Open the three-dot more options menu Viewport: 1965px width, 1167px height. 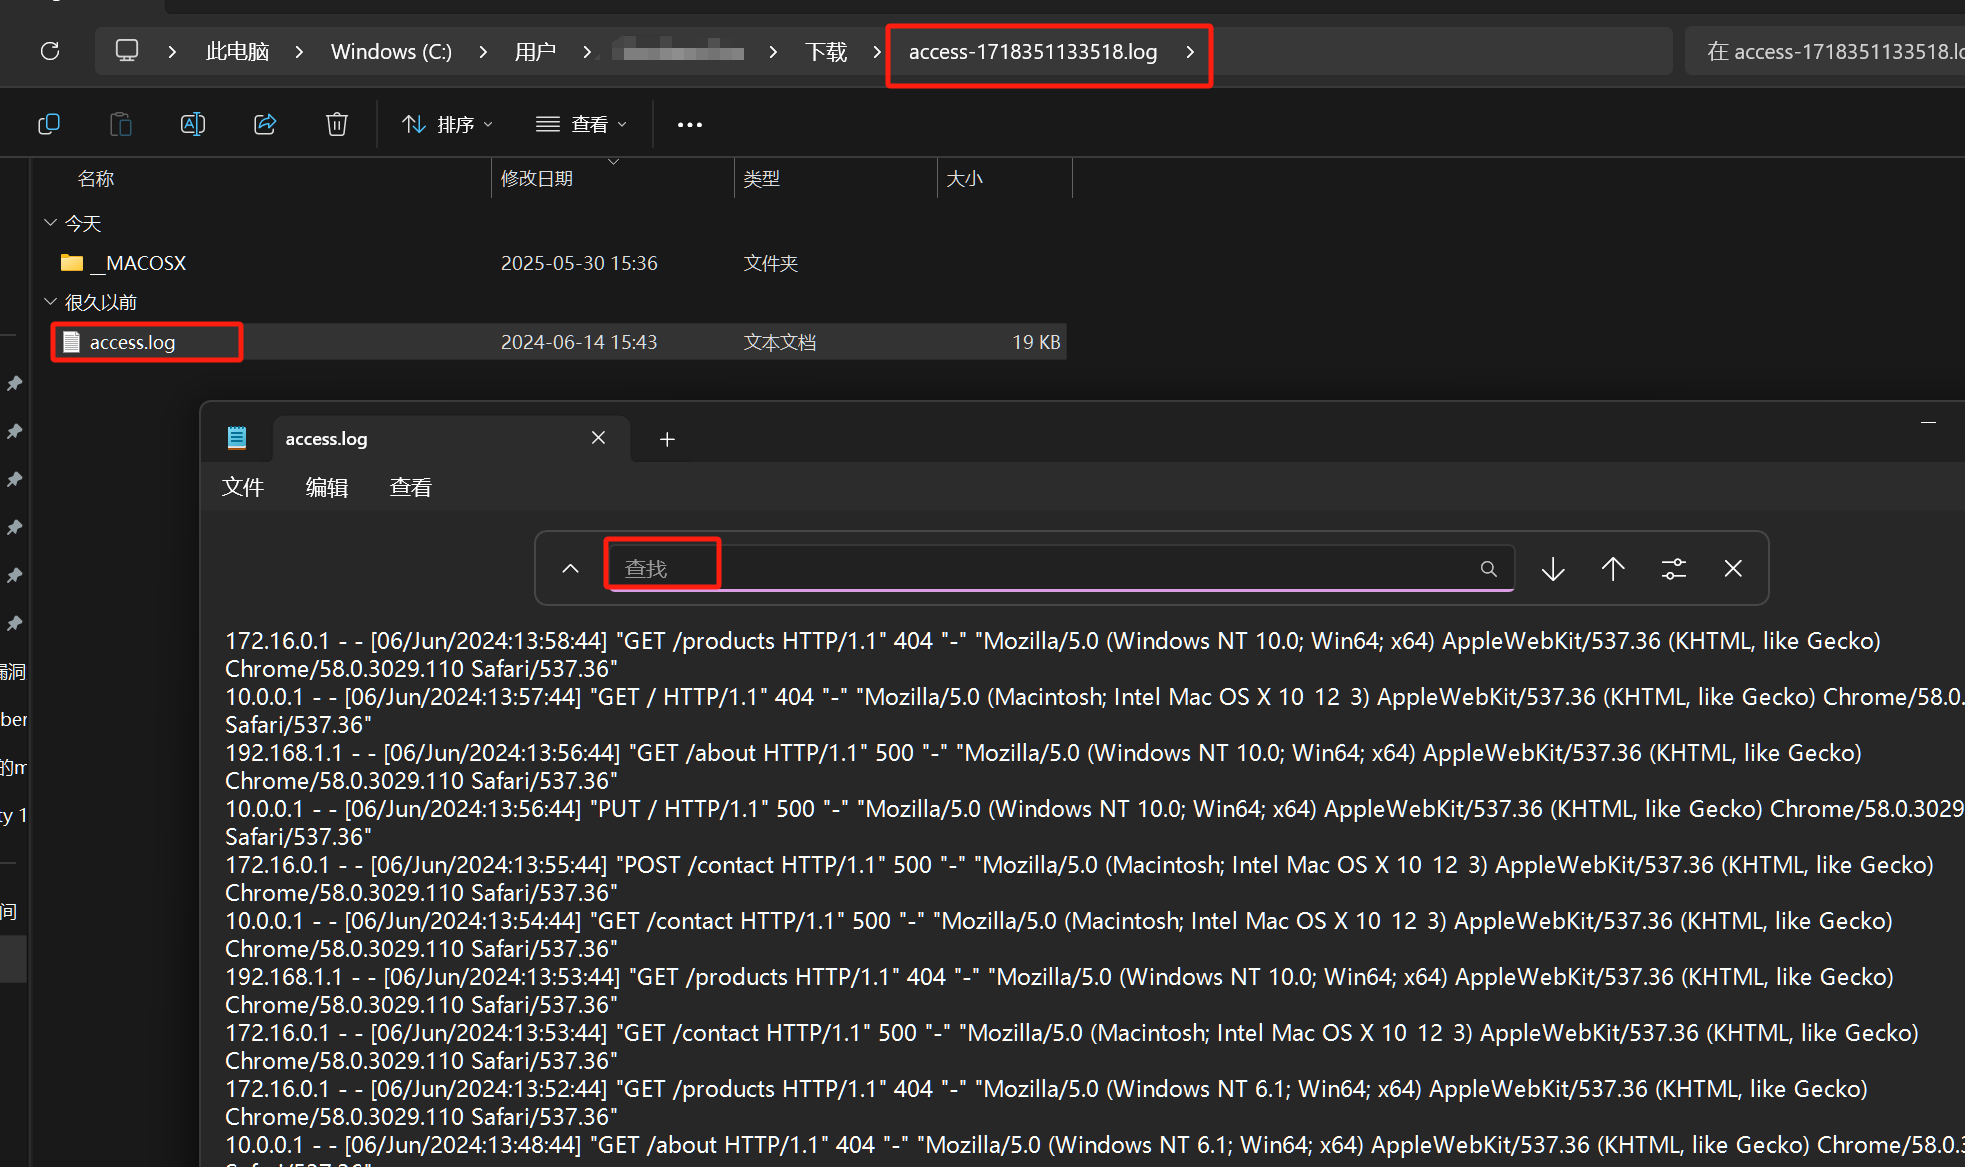tap(689, 125)
